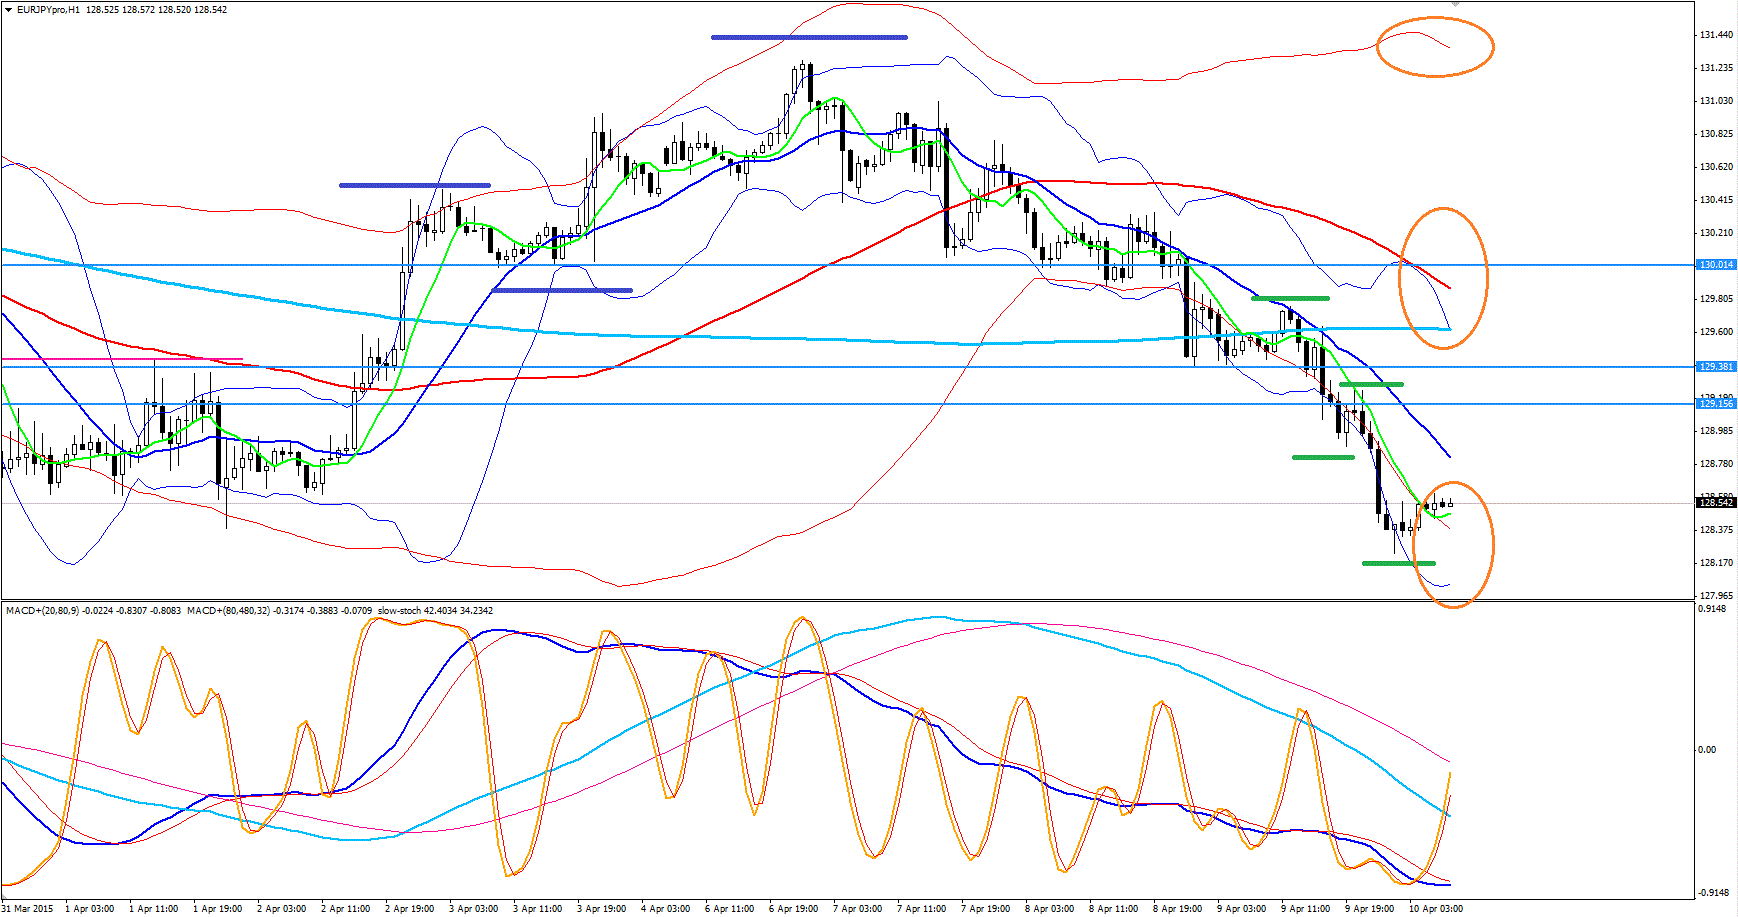Click the short pink horizontal line at left
Screen dimensions: 1738x917
click(x=120, y=359)
